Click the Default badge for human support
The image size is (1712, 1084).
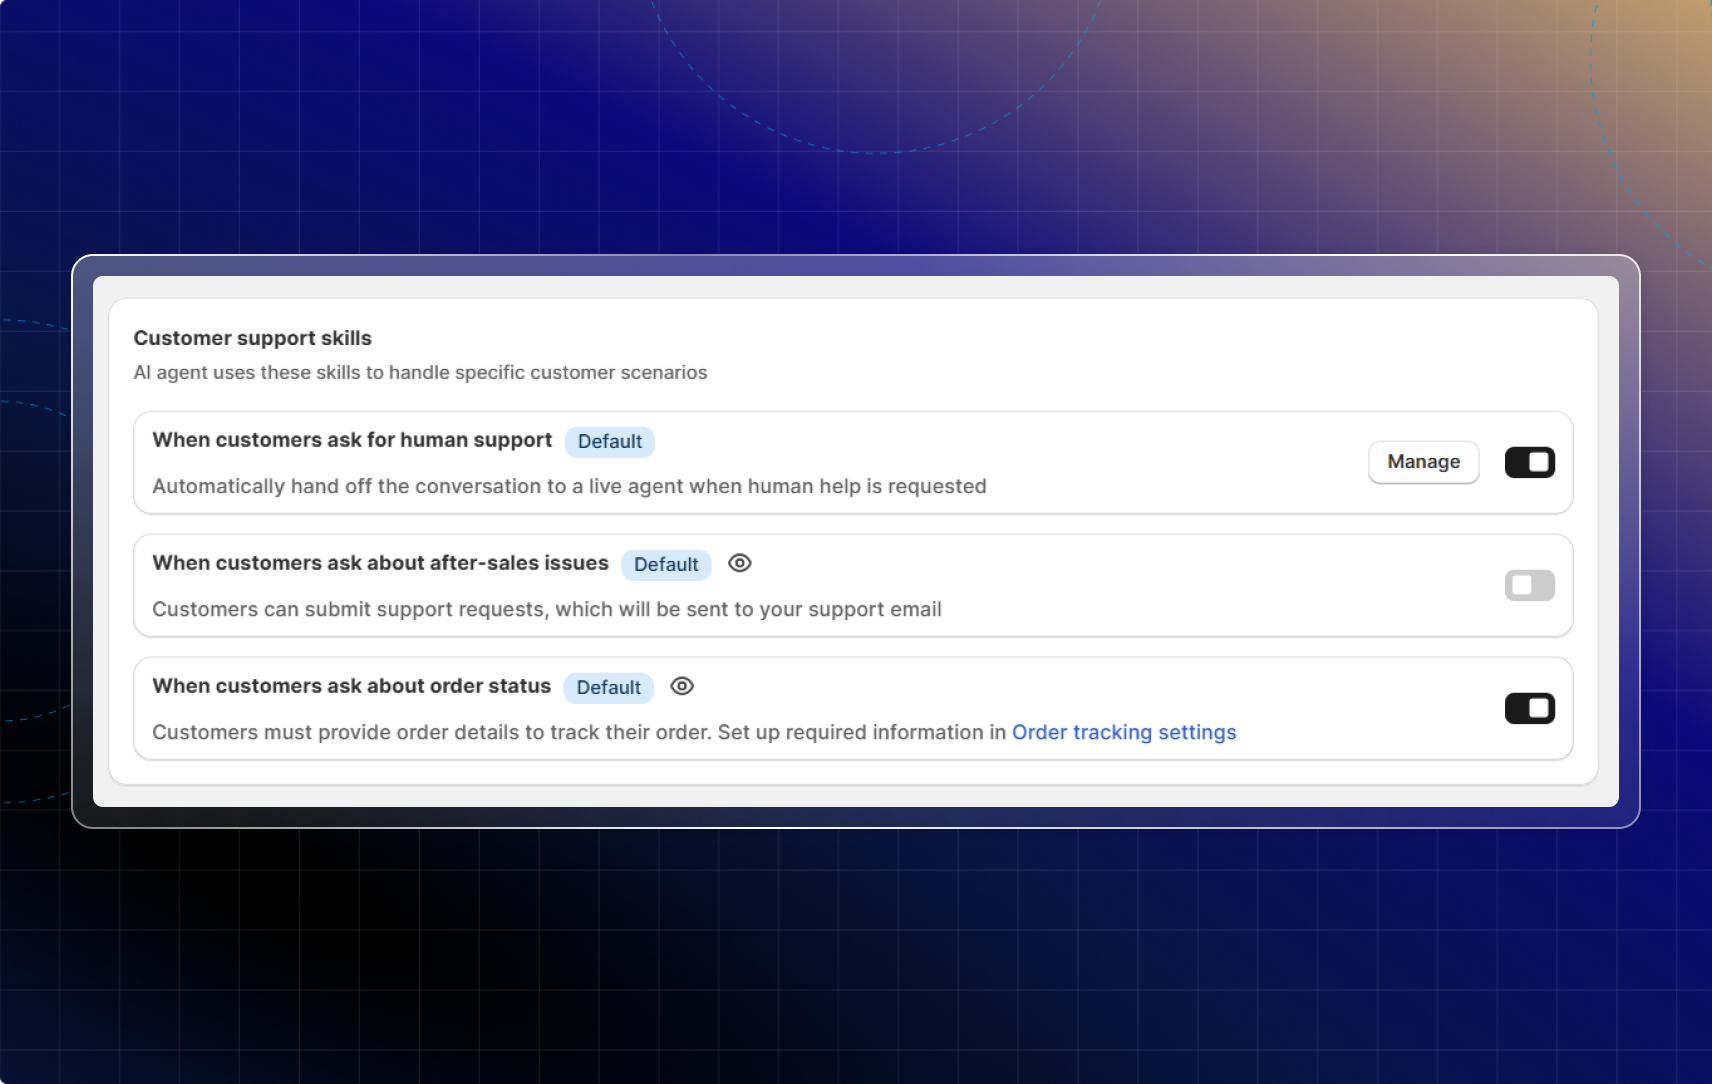(609, 442)
